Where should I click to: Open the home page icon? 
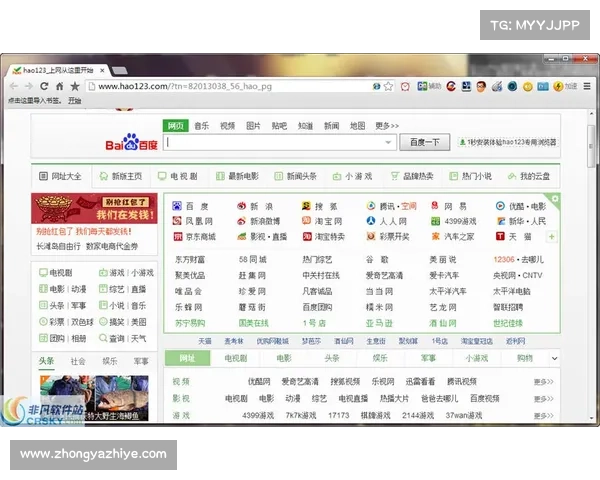coord(59,86)
